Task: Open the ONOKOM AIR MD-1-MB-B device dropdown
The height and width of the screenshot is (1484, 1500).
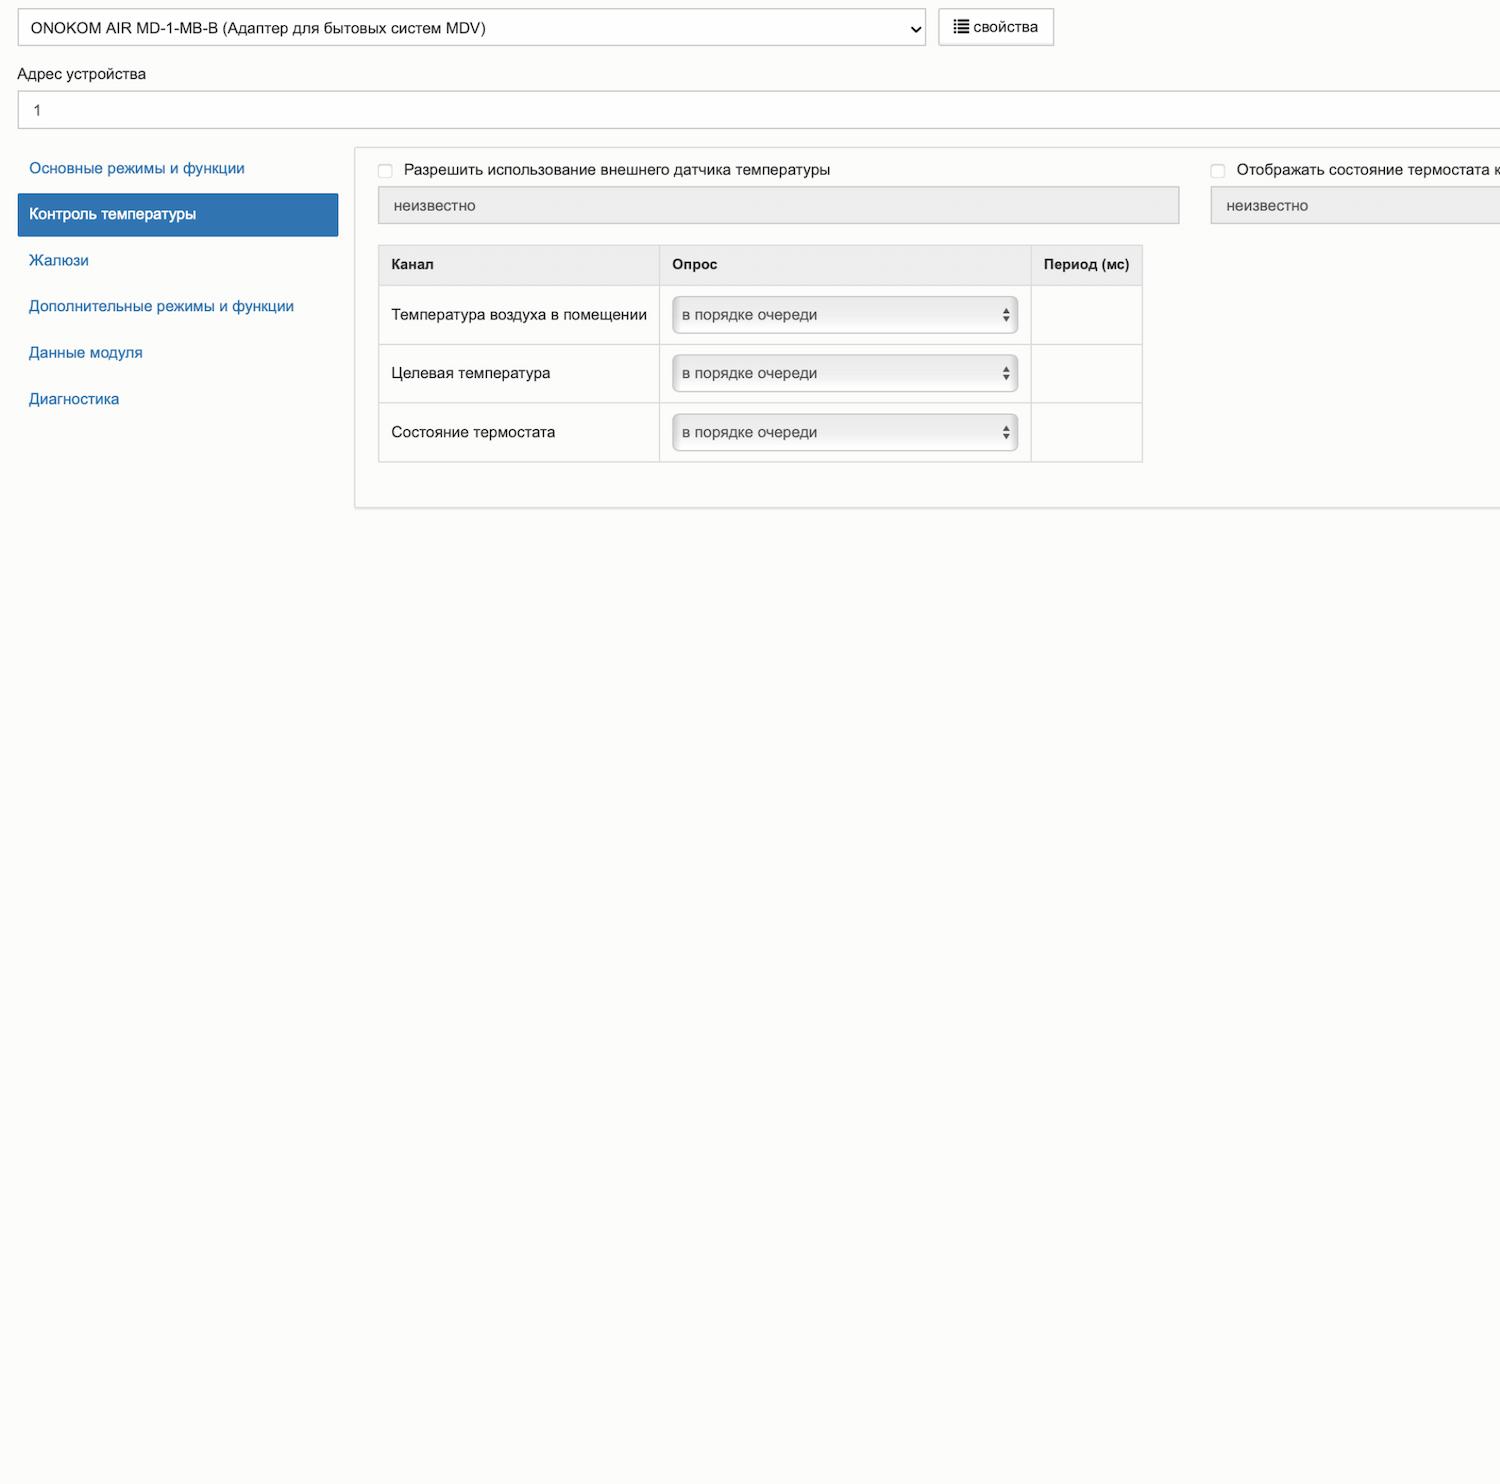Action: click(x=471, y=28)
